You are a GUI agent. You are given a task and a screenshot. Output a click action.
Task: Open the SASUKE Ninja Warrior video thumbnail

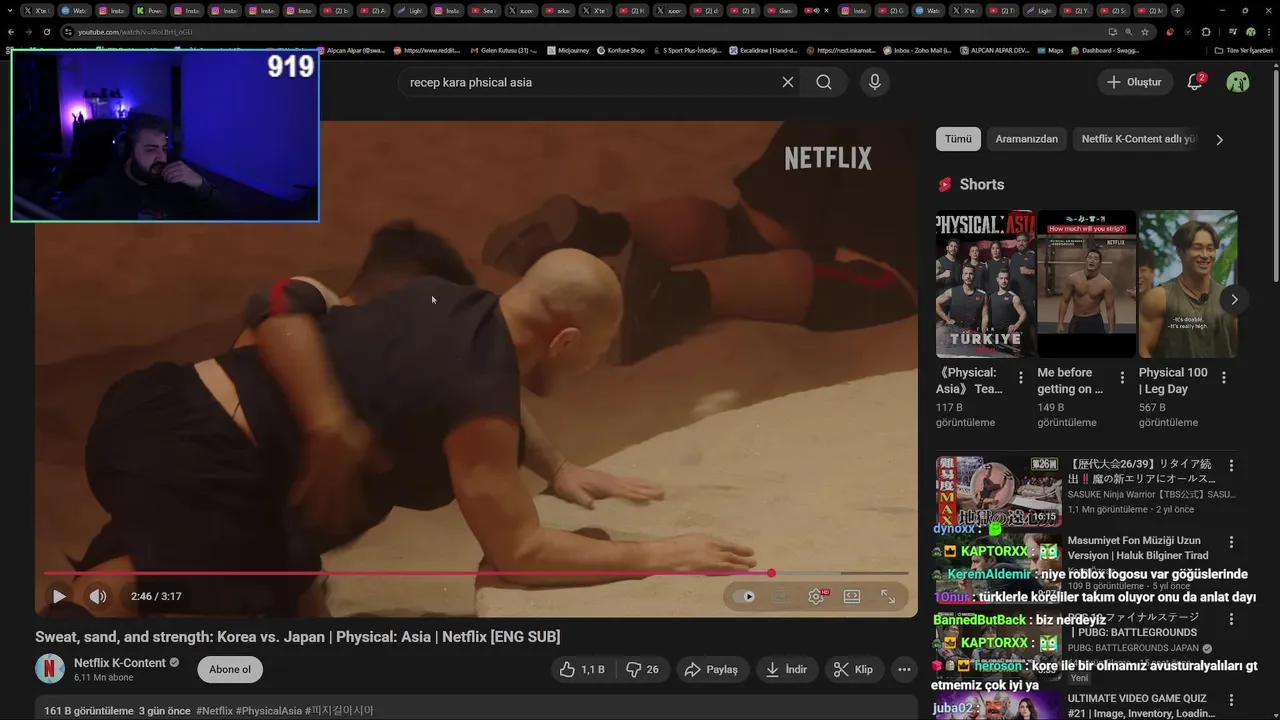pyautogui.click(x=998, y=491)
